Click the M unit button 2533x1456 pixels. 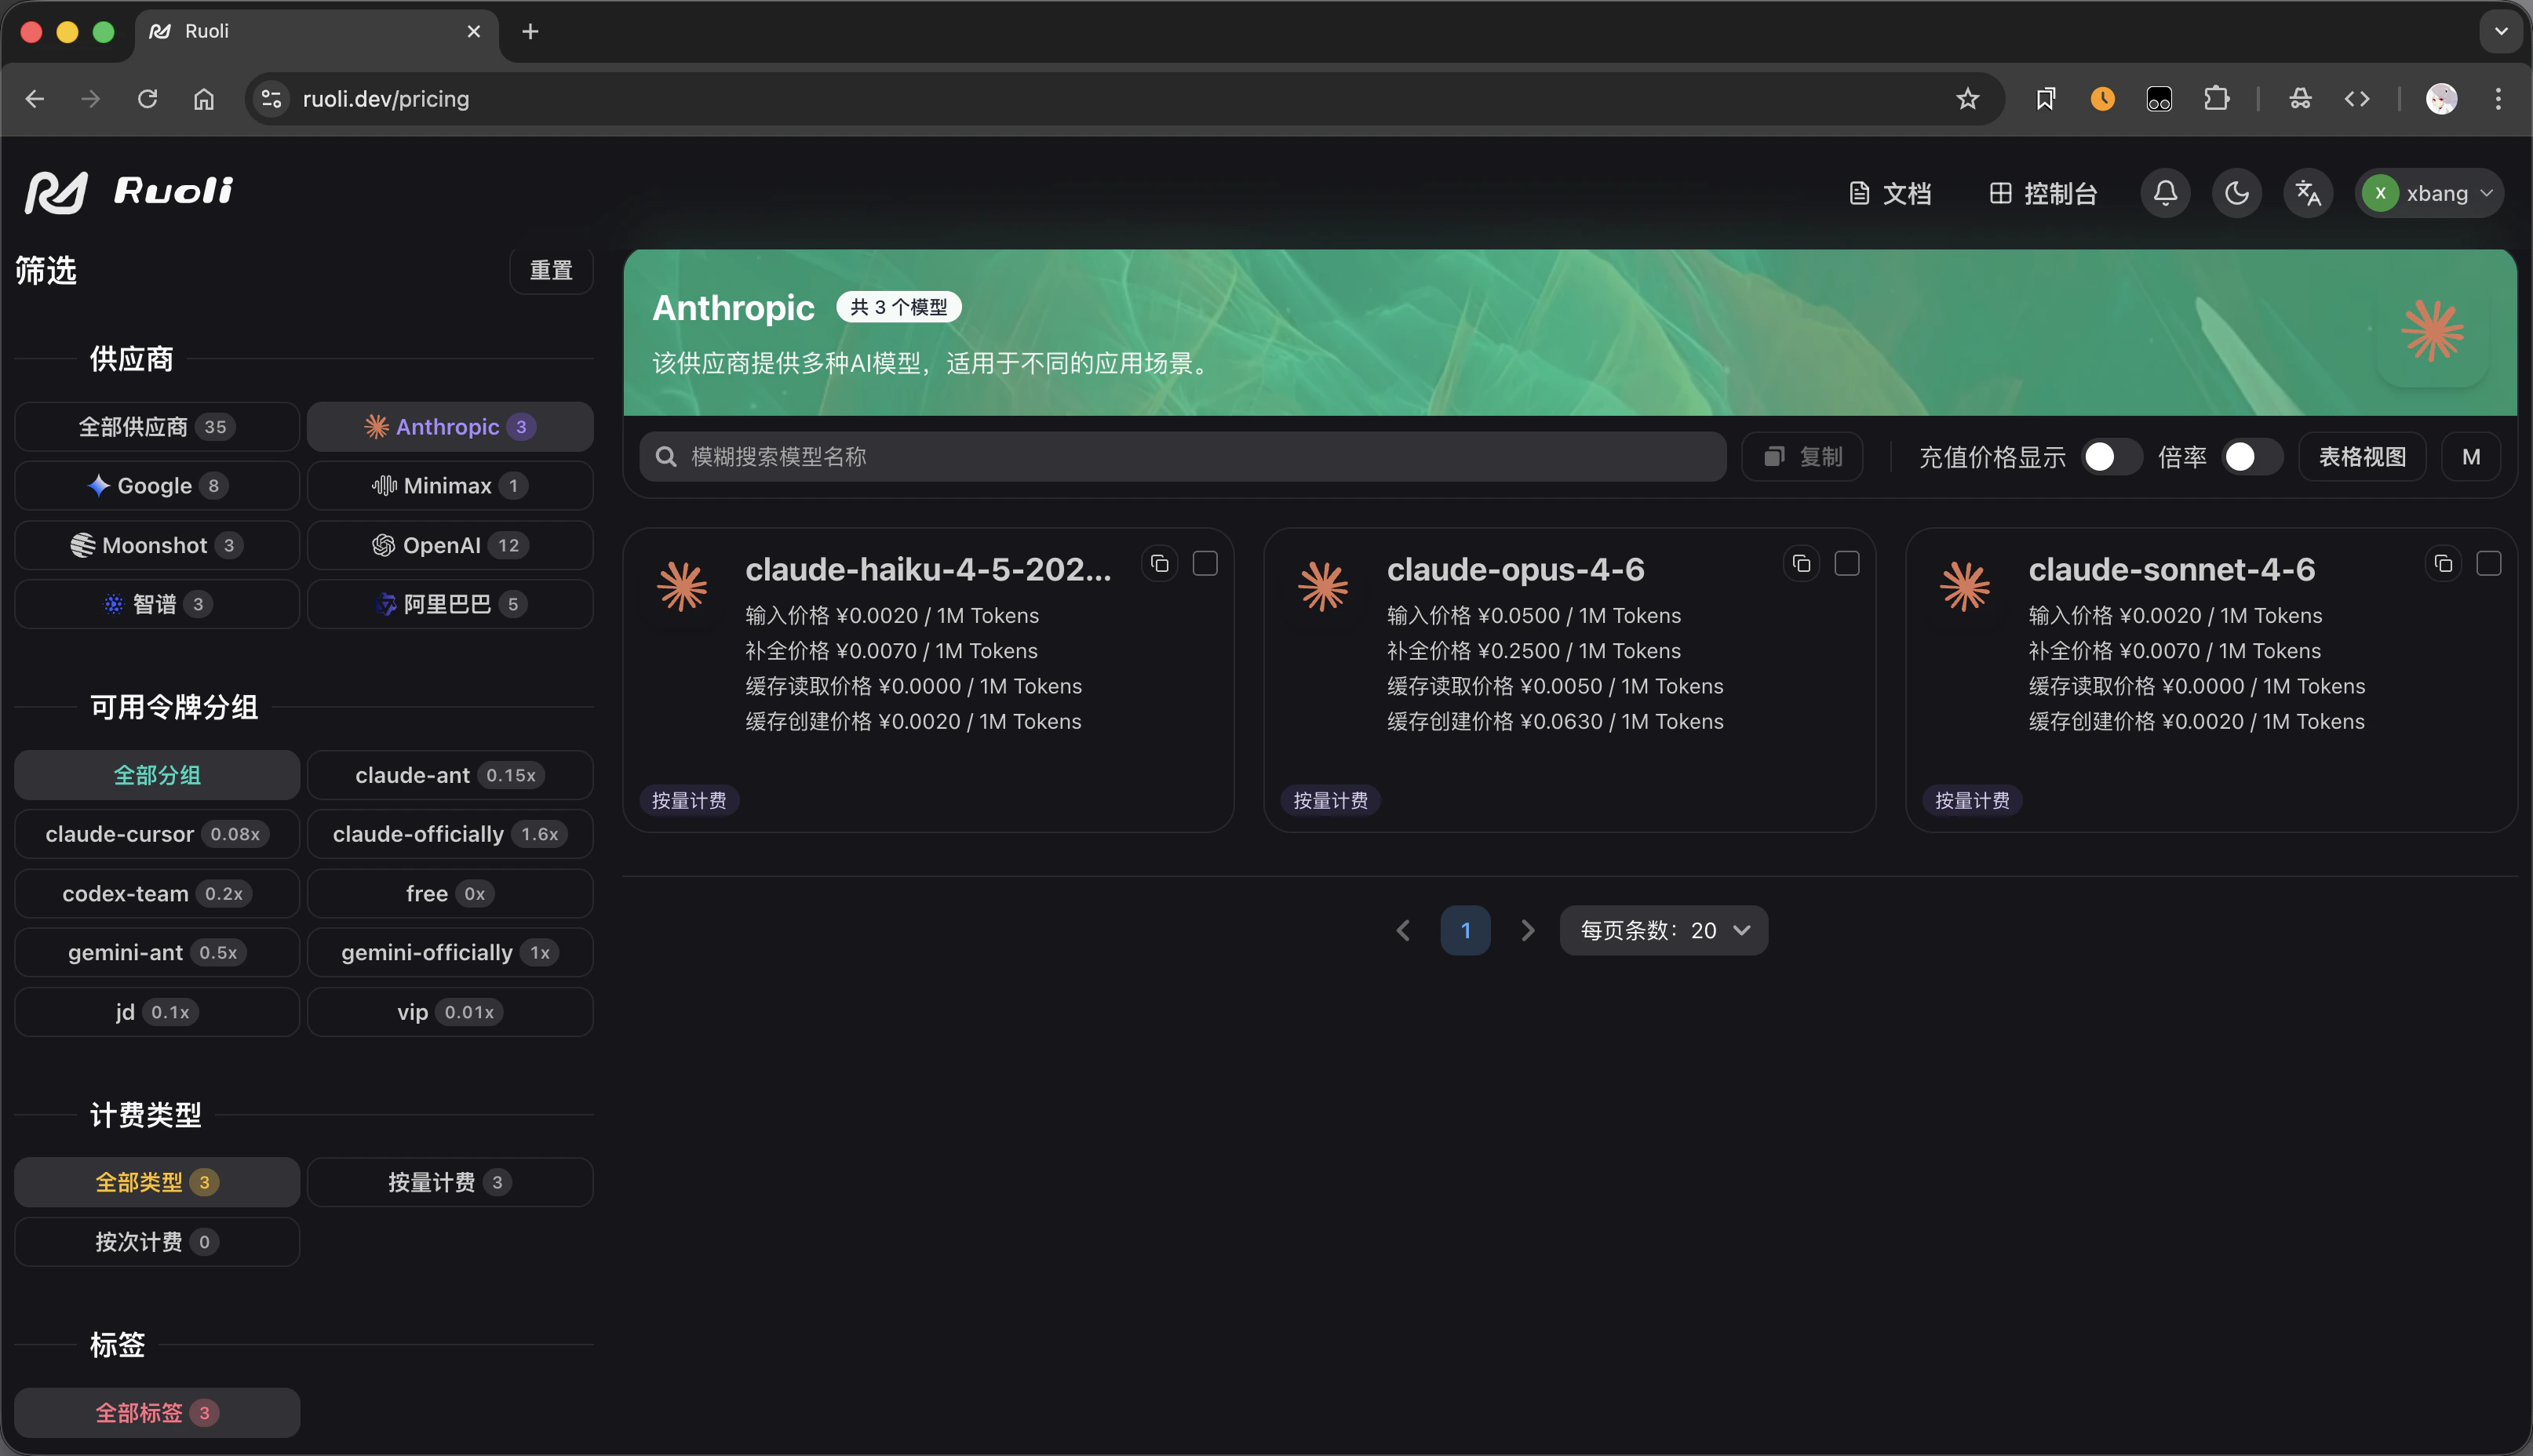(x=2471, y=457)
